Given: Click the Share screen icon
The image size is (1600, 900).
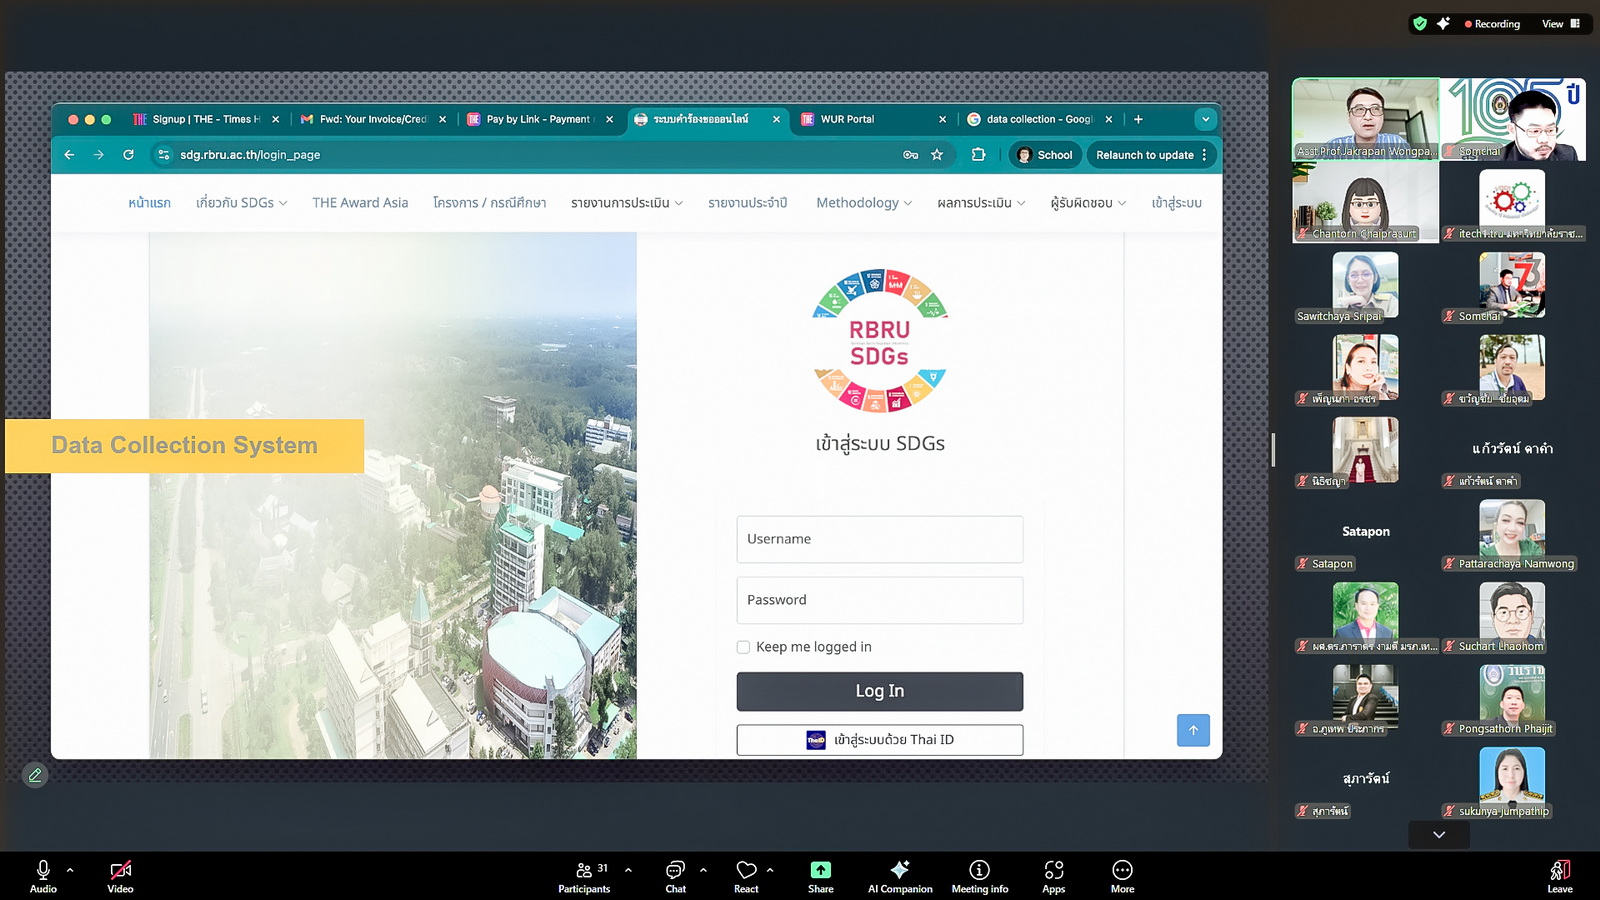Looking at the screenshot, I should pos(820,871).
